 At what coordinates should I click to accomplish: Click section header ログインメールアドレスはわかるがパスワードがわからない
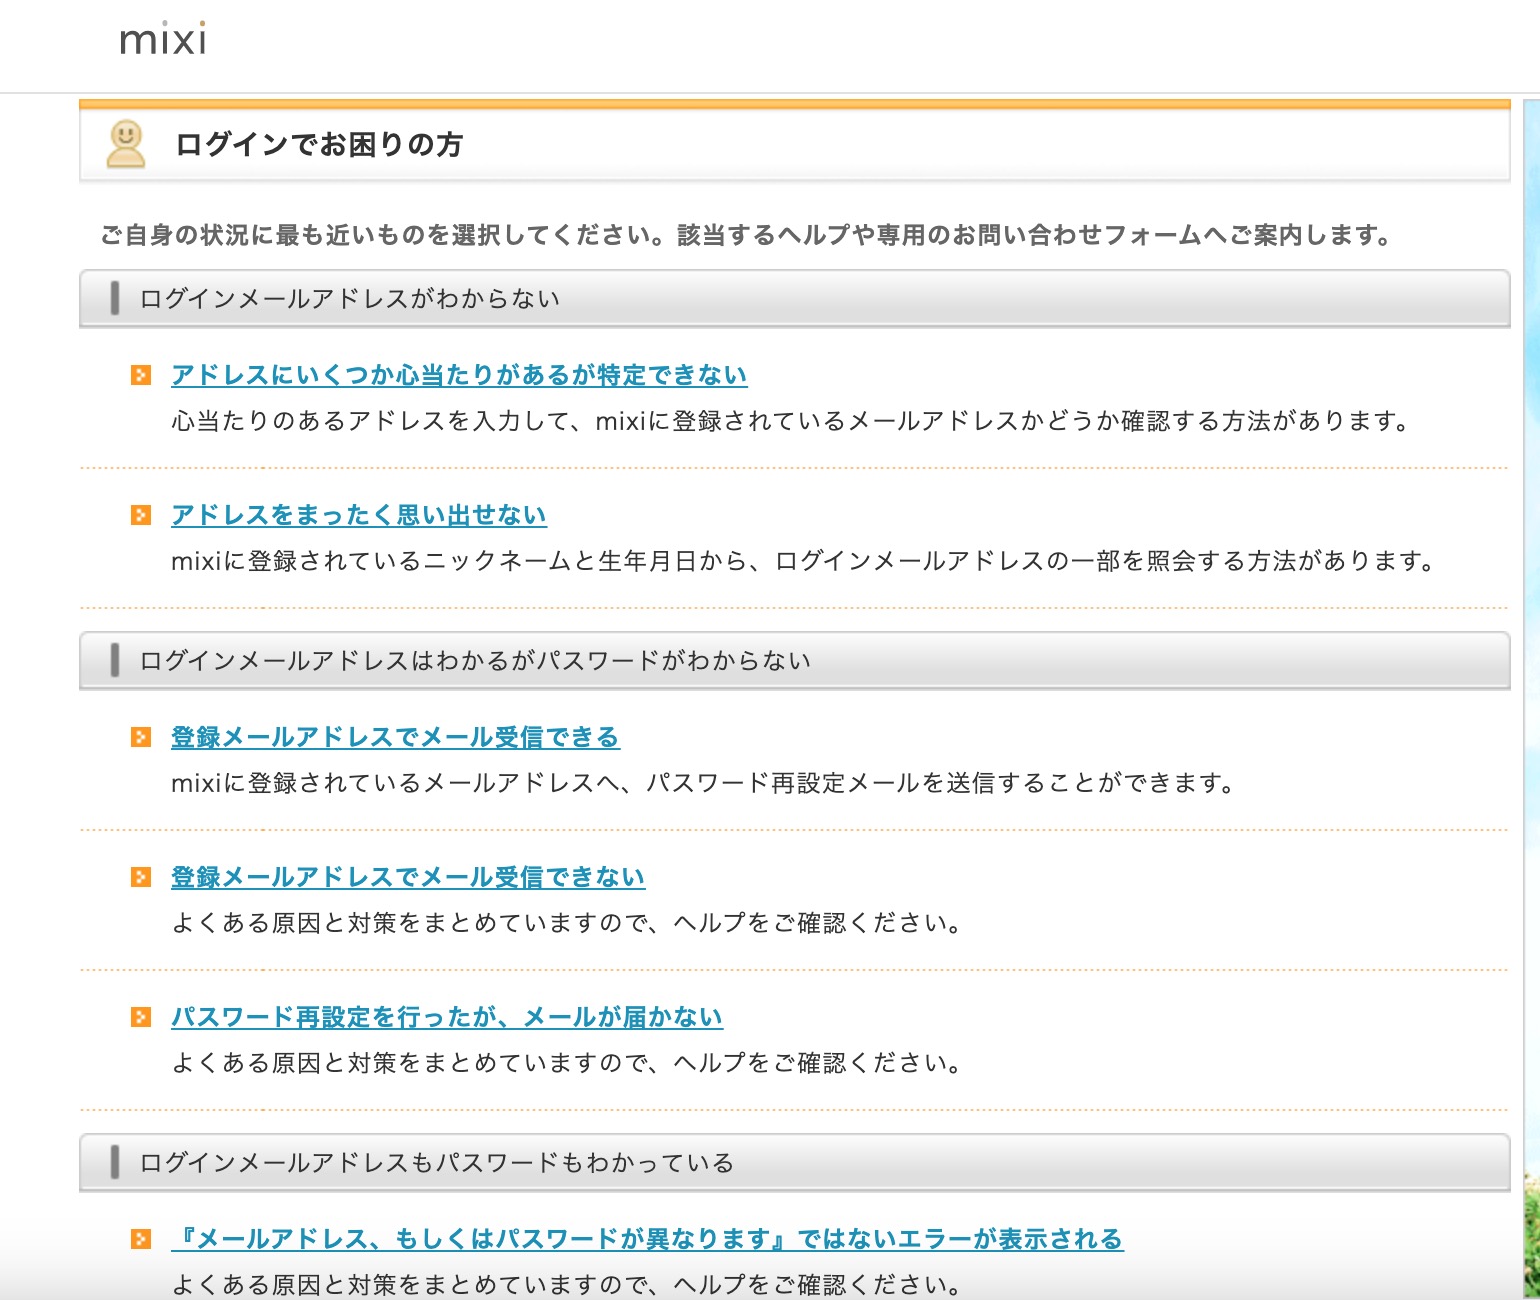(795, 660)
